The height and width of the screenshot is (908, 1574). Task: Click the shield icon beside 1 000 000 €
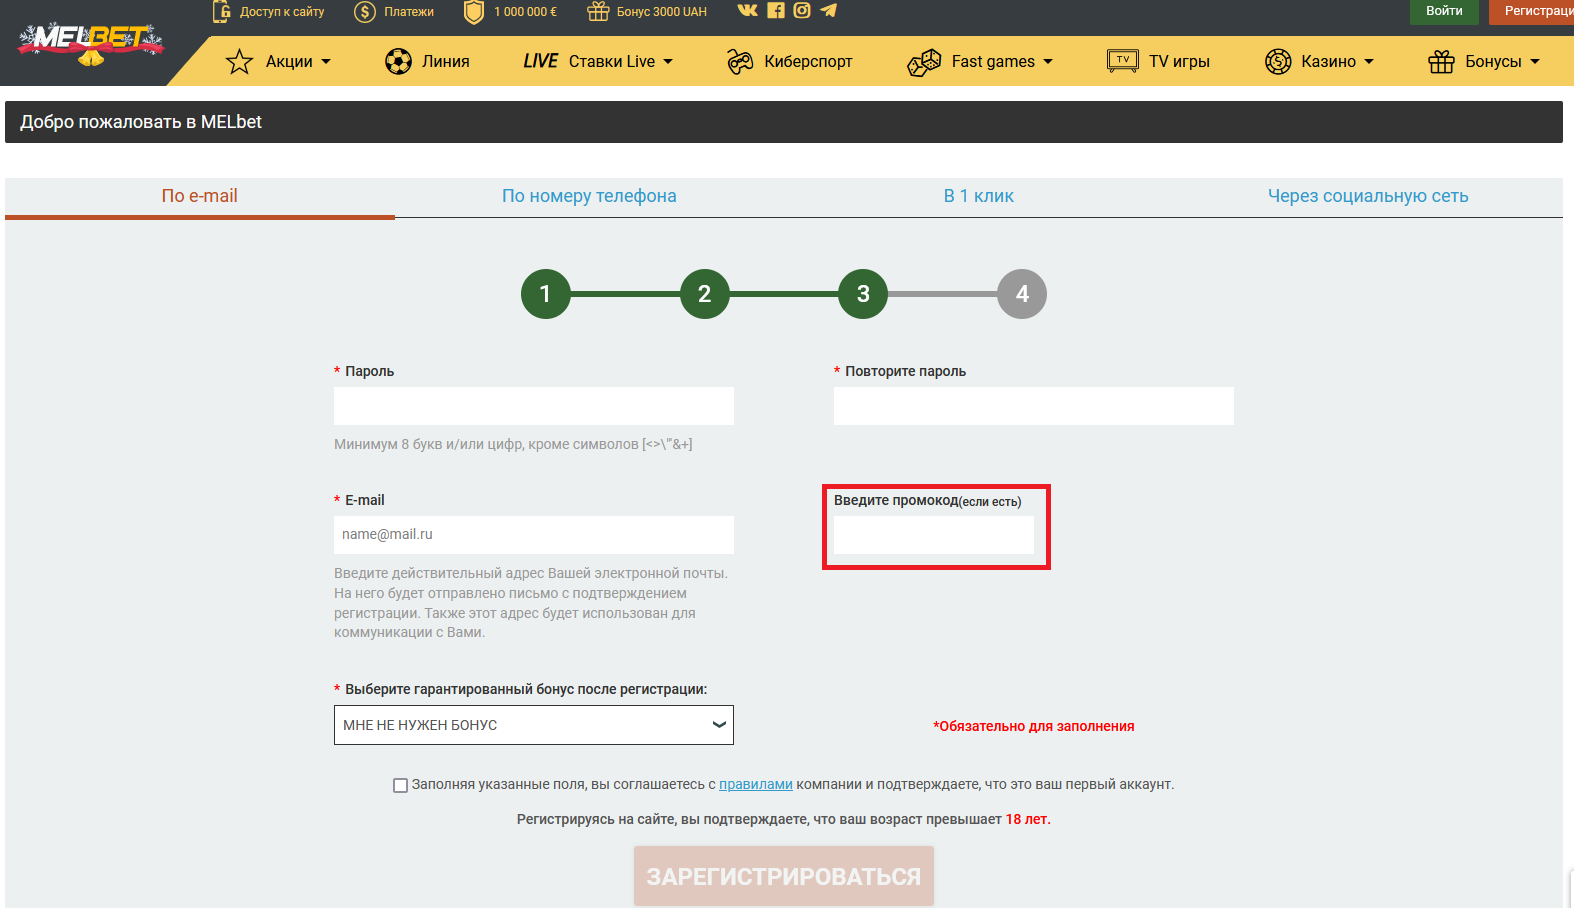click(x=474, y=12)
